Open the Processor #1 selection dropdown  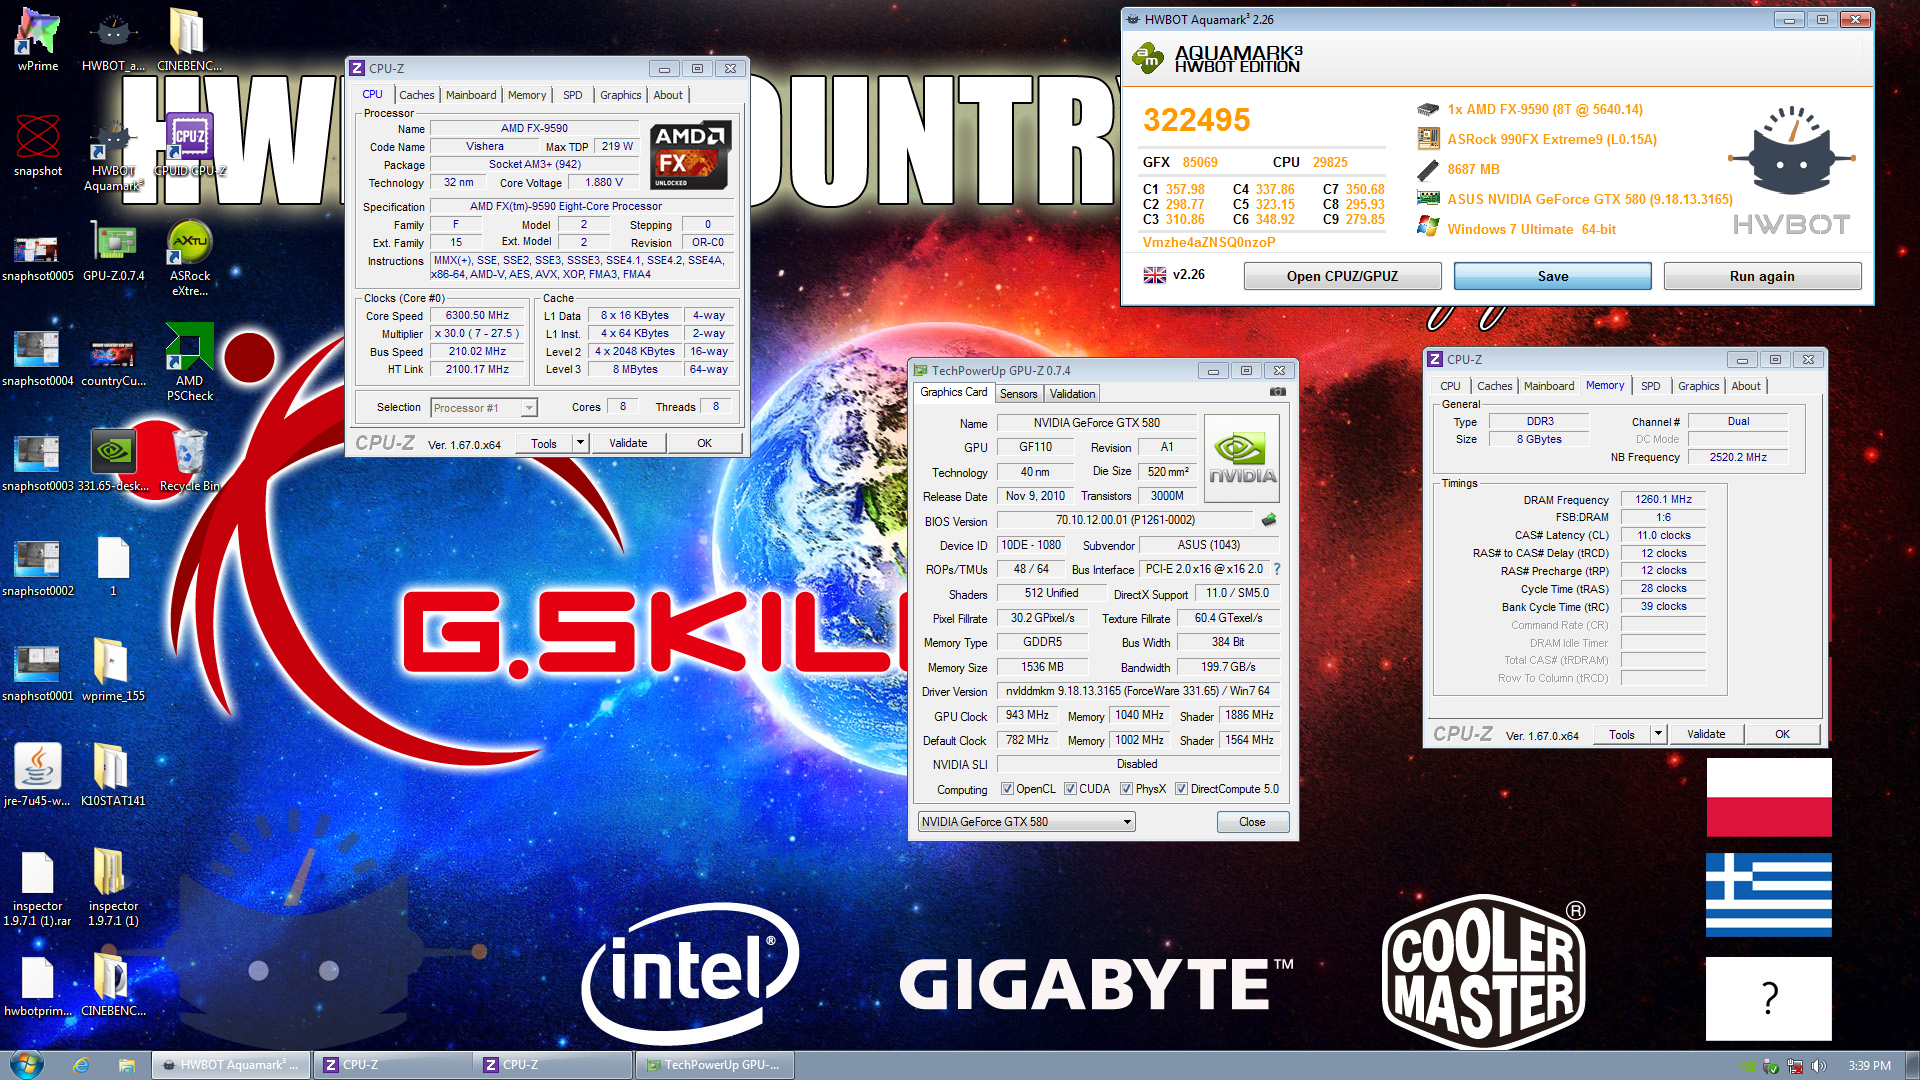point(484,408)
